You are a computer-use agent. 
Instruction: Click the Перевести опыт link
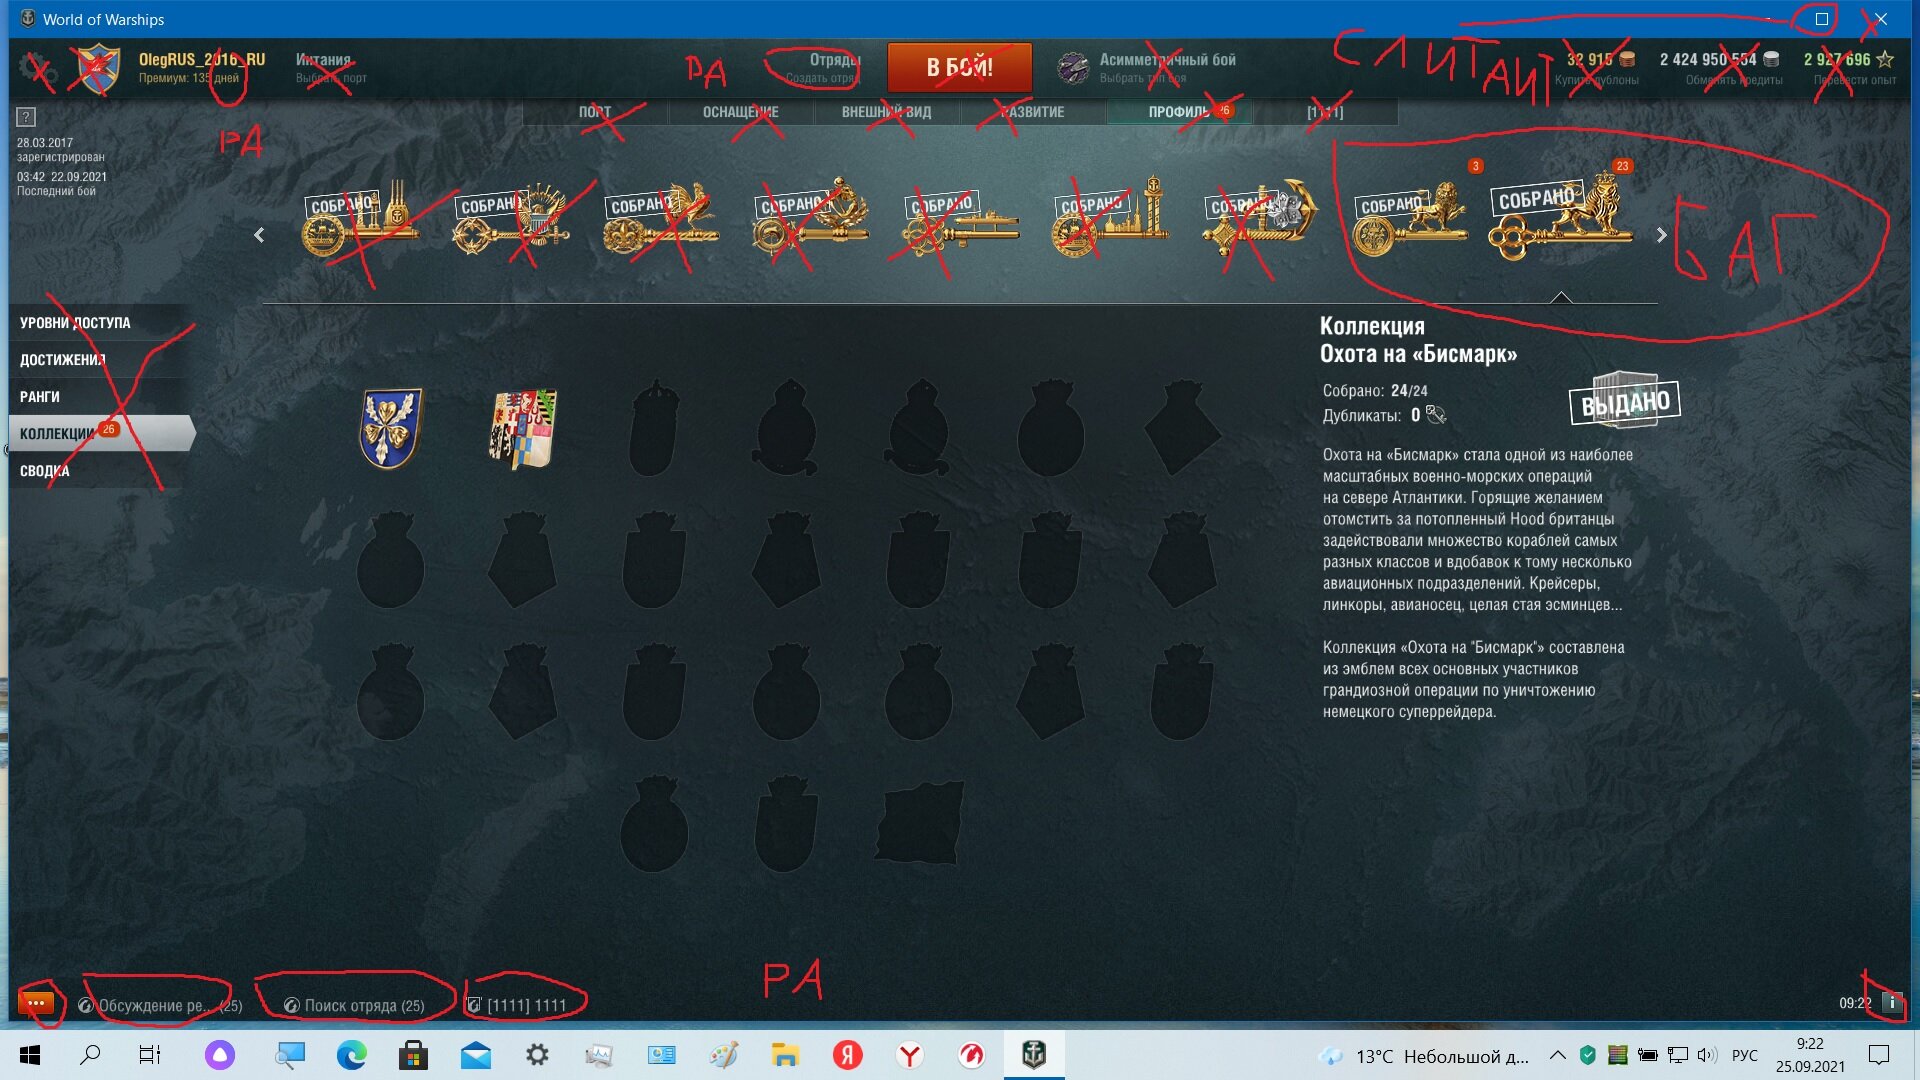[x=1854, y=80]
